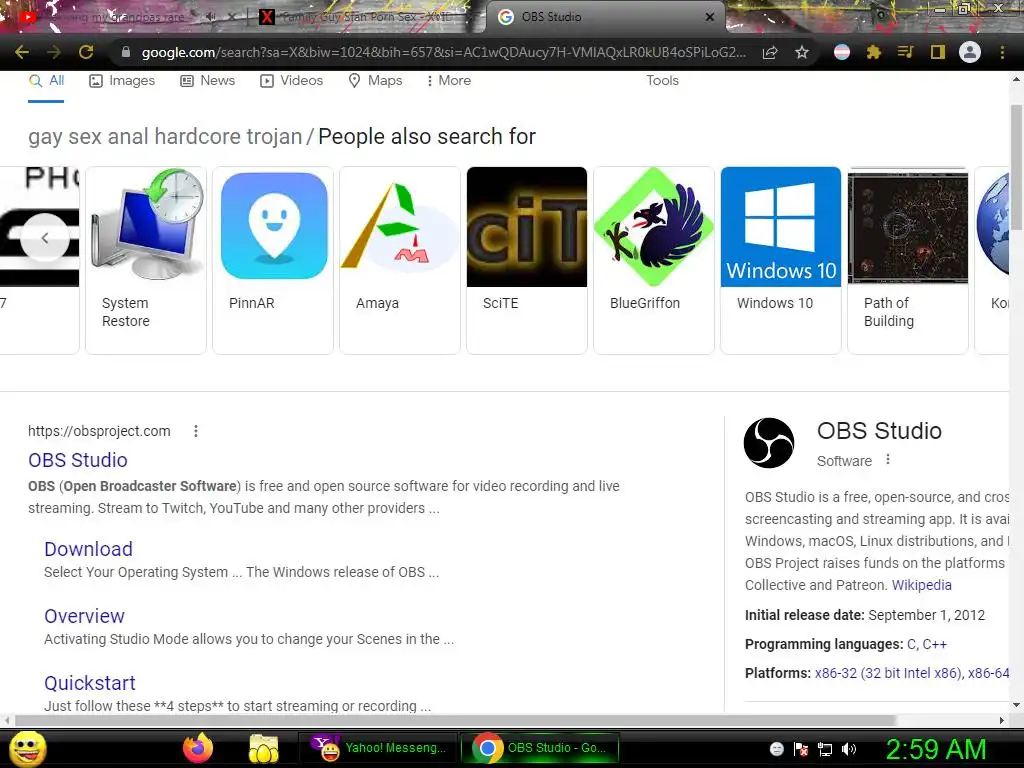Click the smiley face start button
This screenshot has height=768, width=1024.
click(27, 748)
